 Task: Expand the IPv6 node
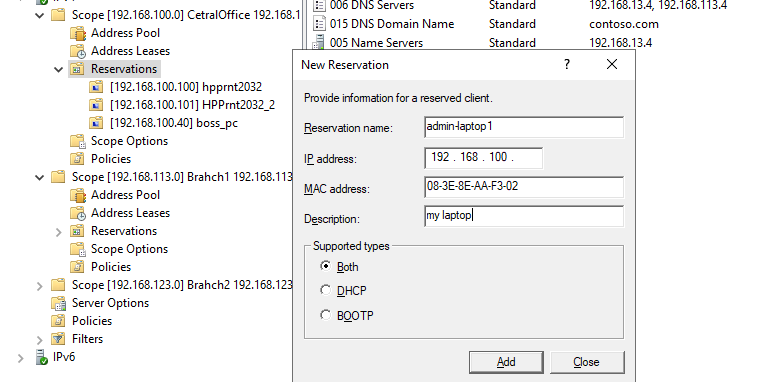click(21, 358)
